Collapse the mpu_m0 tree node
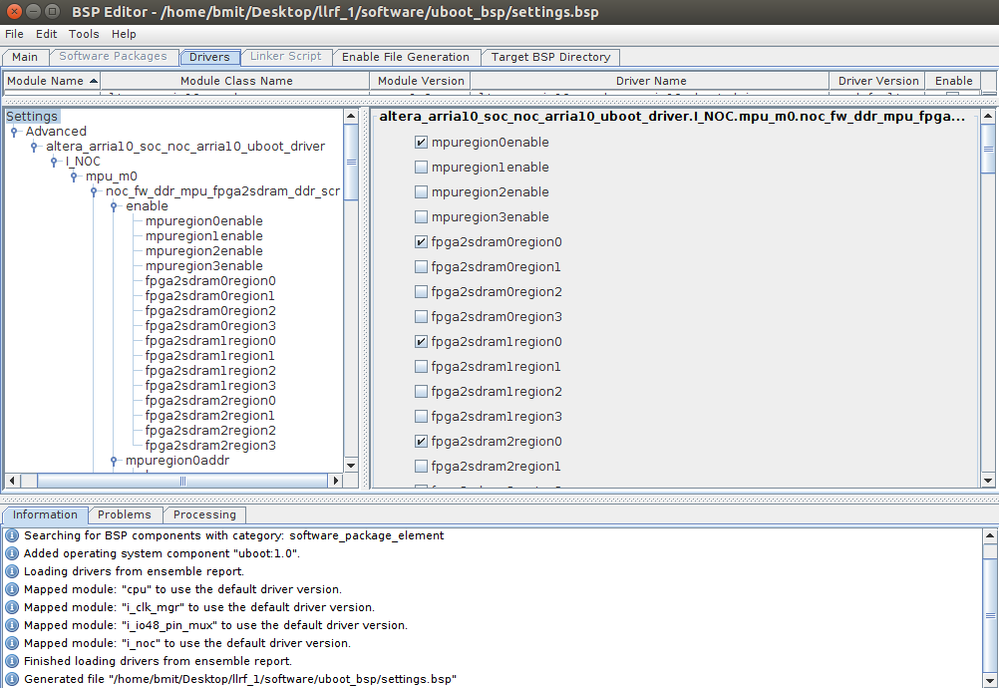 point(74,176)
